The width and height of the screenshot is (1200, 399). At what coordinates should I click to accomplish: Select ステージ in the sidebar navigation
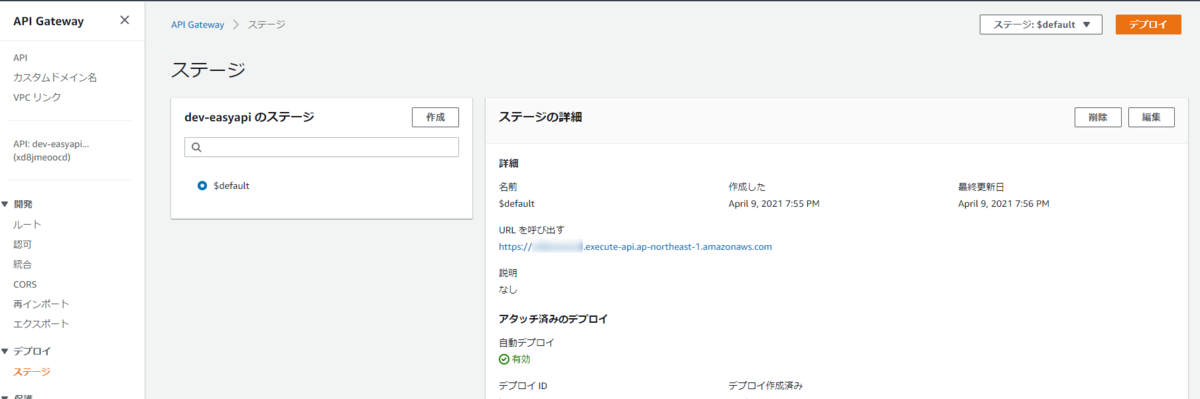[x=31, y=372]
